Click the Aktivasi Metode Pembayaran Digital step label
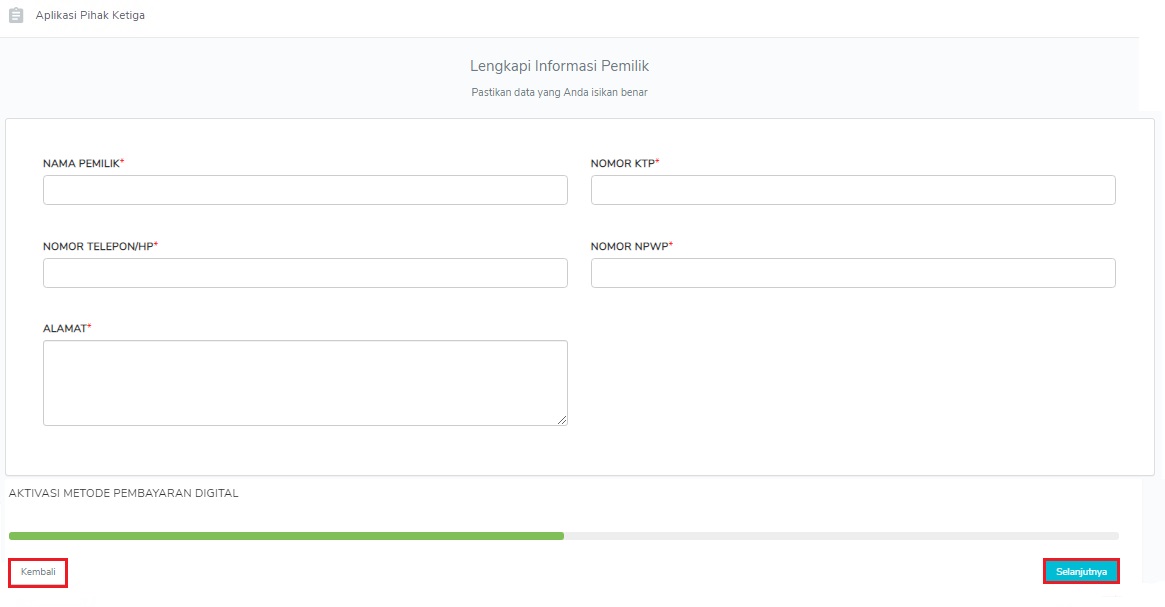The width and height of the screenshot is (1165, 607). tap(123, 493)
